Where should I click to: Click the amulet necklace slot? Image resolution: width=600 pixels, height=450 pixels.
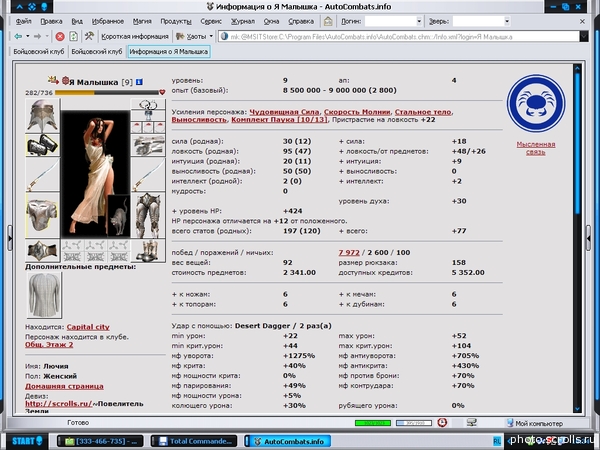click(x=148, y=115)
